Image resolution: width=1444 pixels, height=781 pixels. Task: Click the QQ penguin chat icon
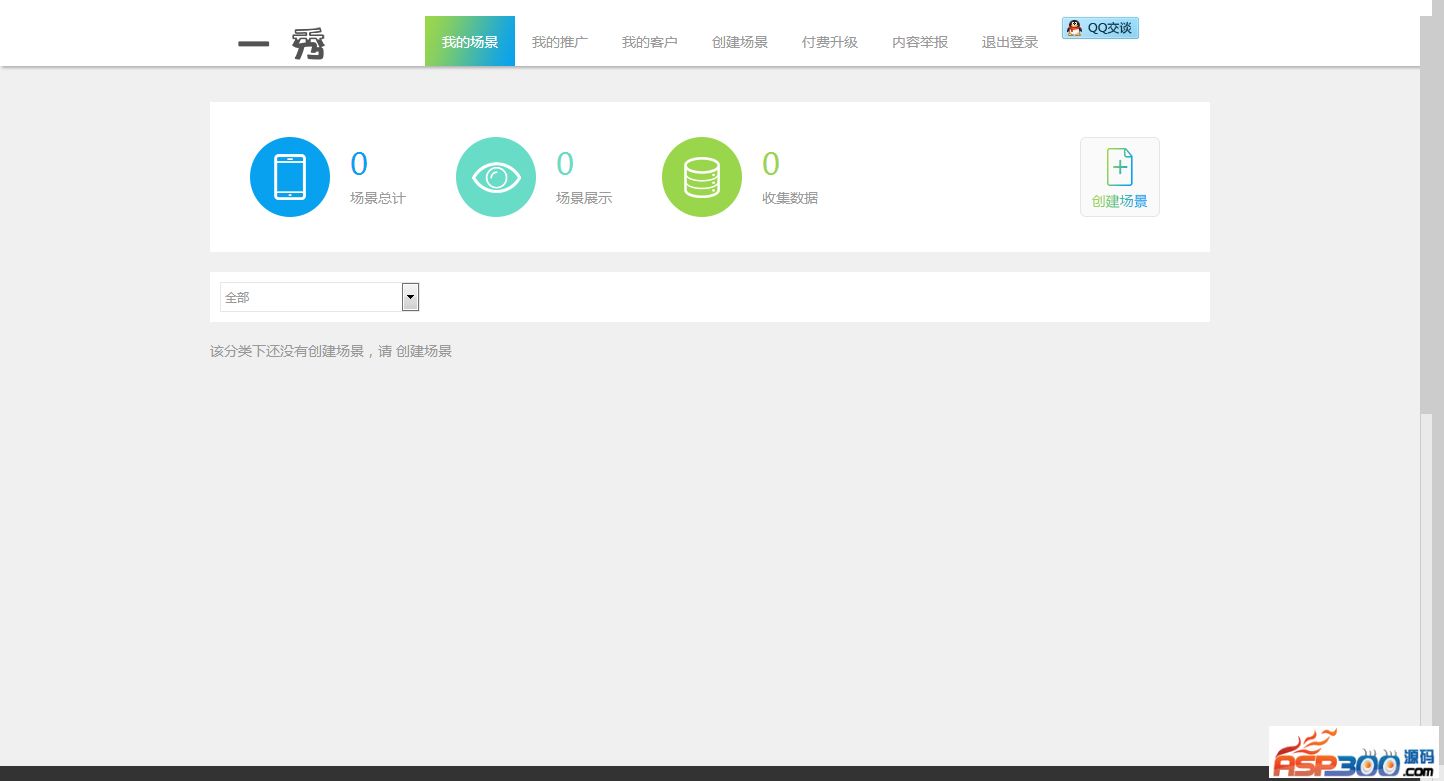tap(1074, 28)
